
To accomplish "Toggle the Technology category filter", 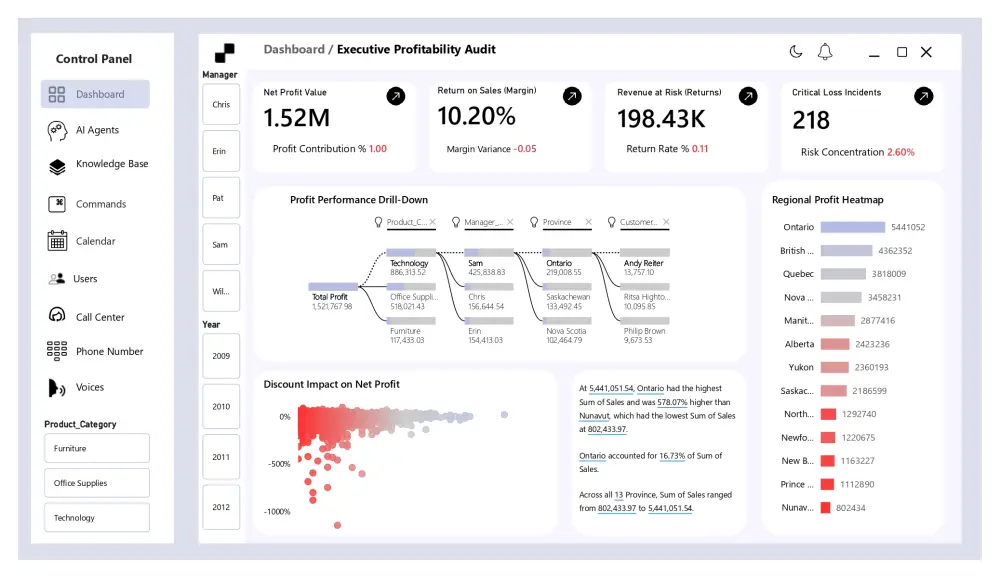I will click(96, 517).
